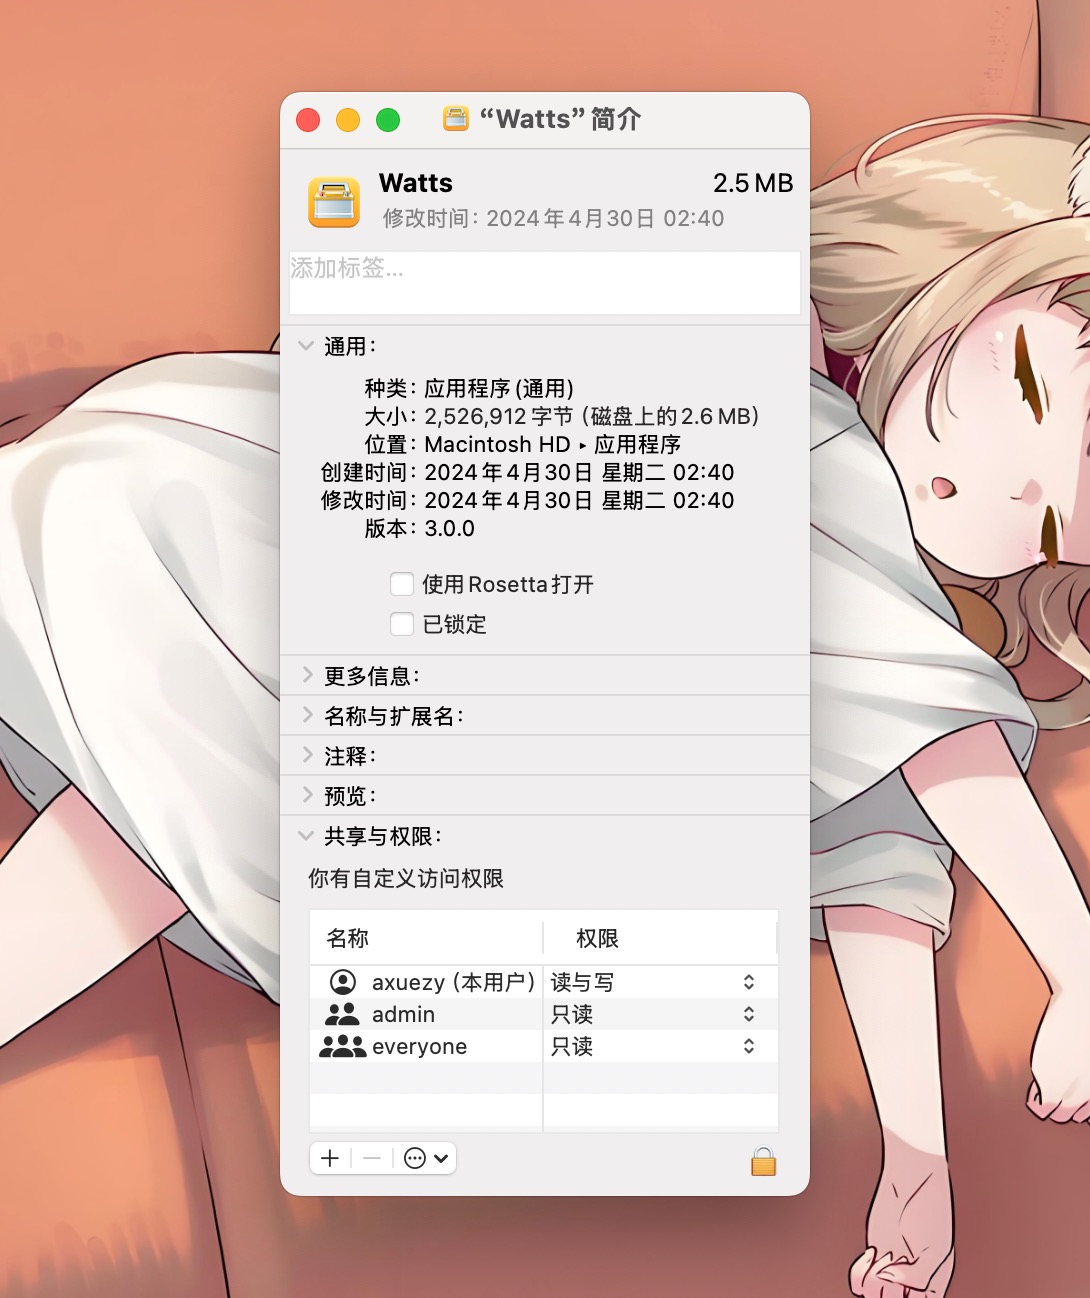Screen dimensions: 1090x1298
Task: Minimize the Watts info window
Action: coord(348,120)
